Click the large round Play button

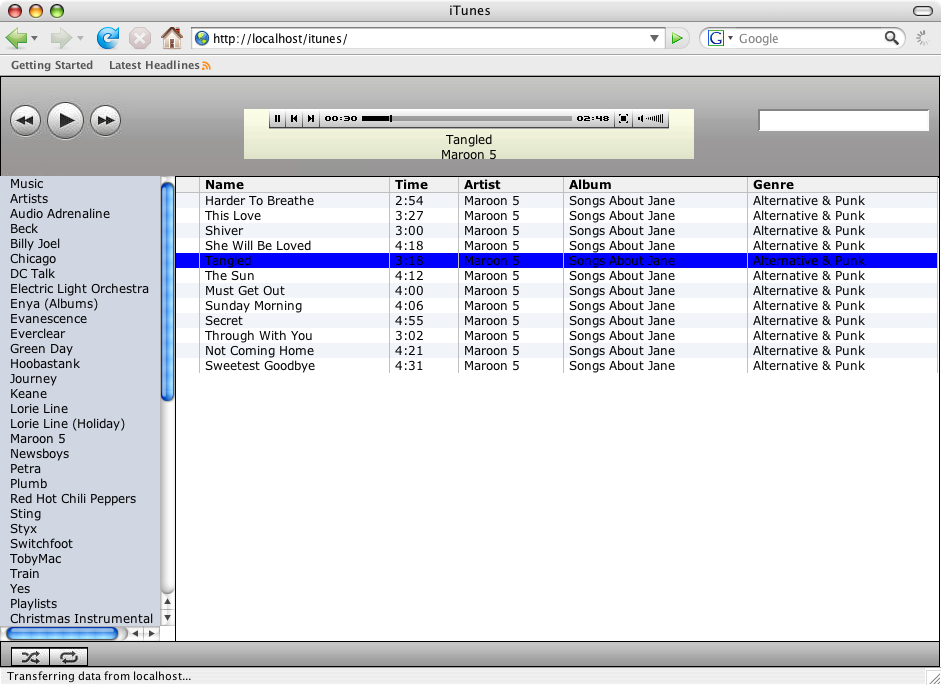(x=65, y=120)
